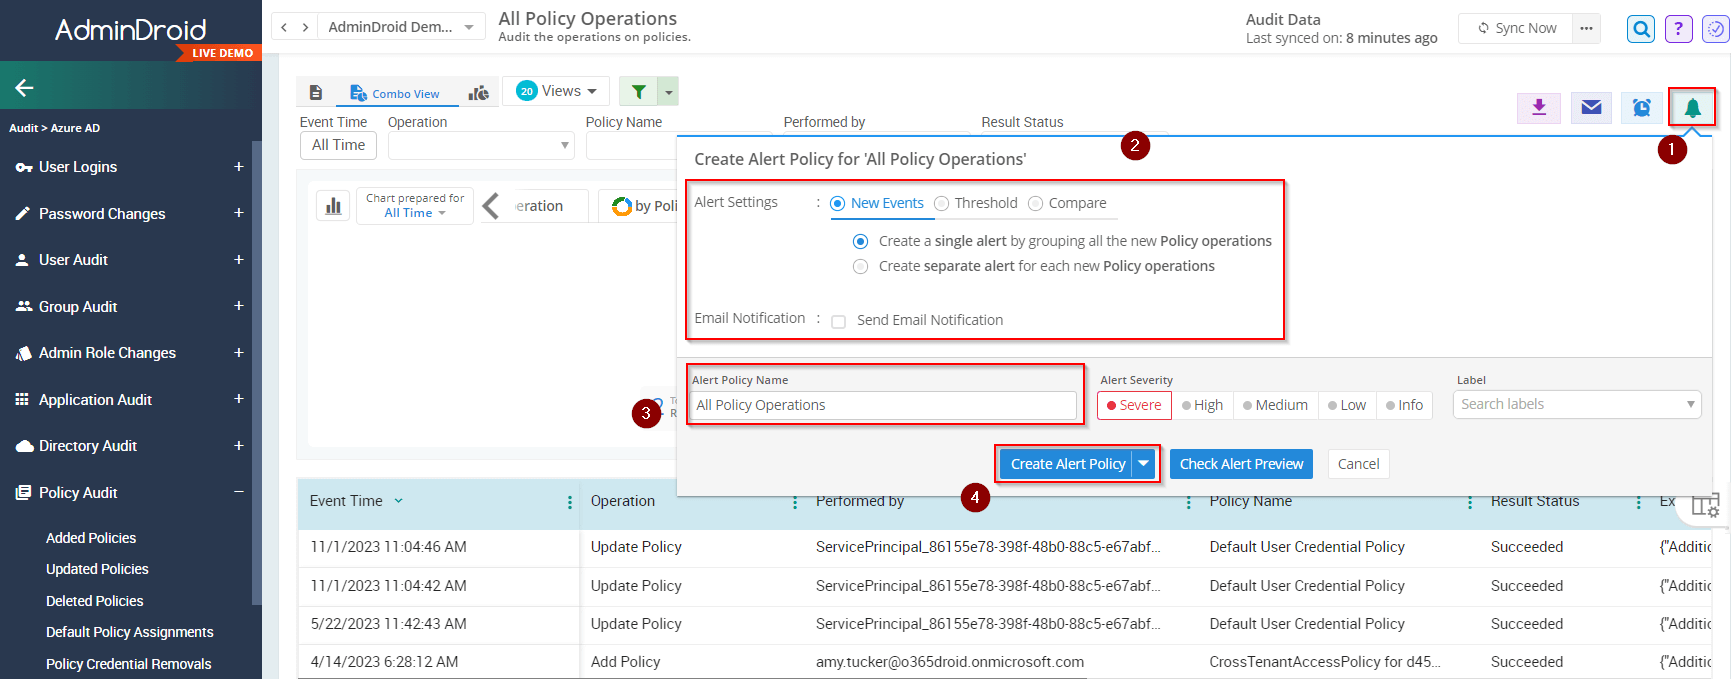Click the download export icon
The width and height of the screenshot is (1731, 679).
[x=1539, y=107]
